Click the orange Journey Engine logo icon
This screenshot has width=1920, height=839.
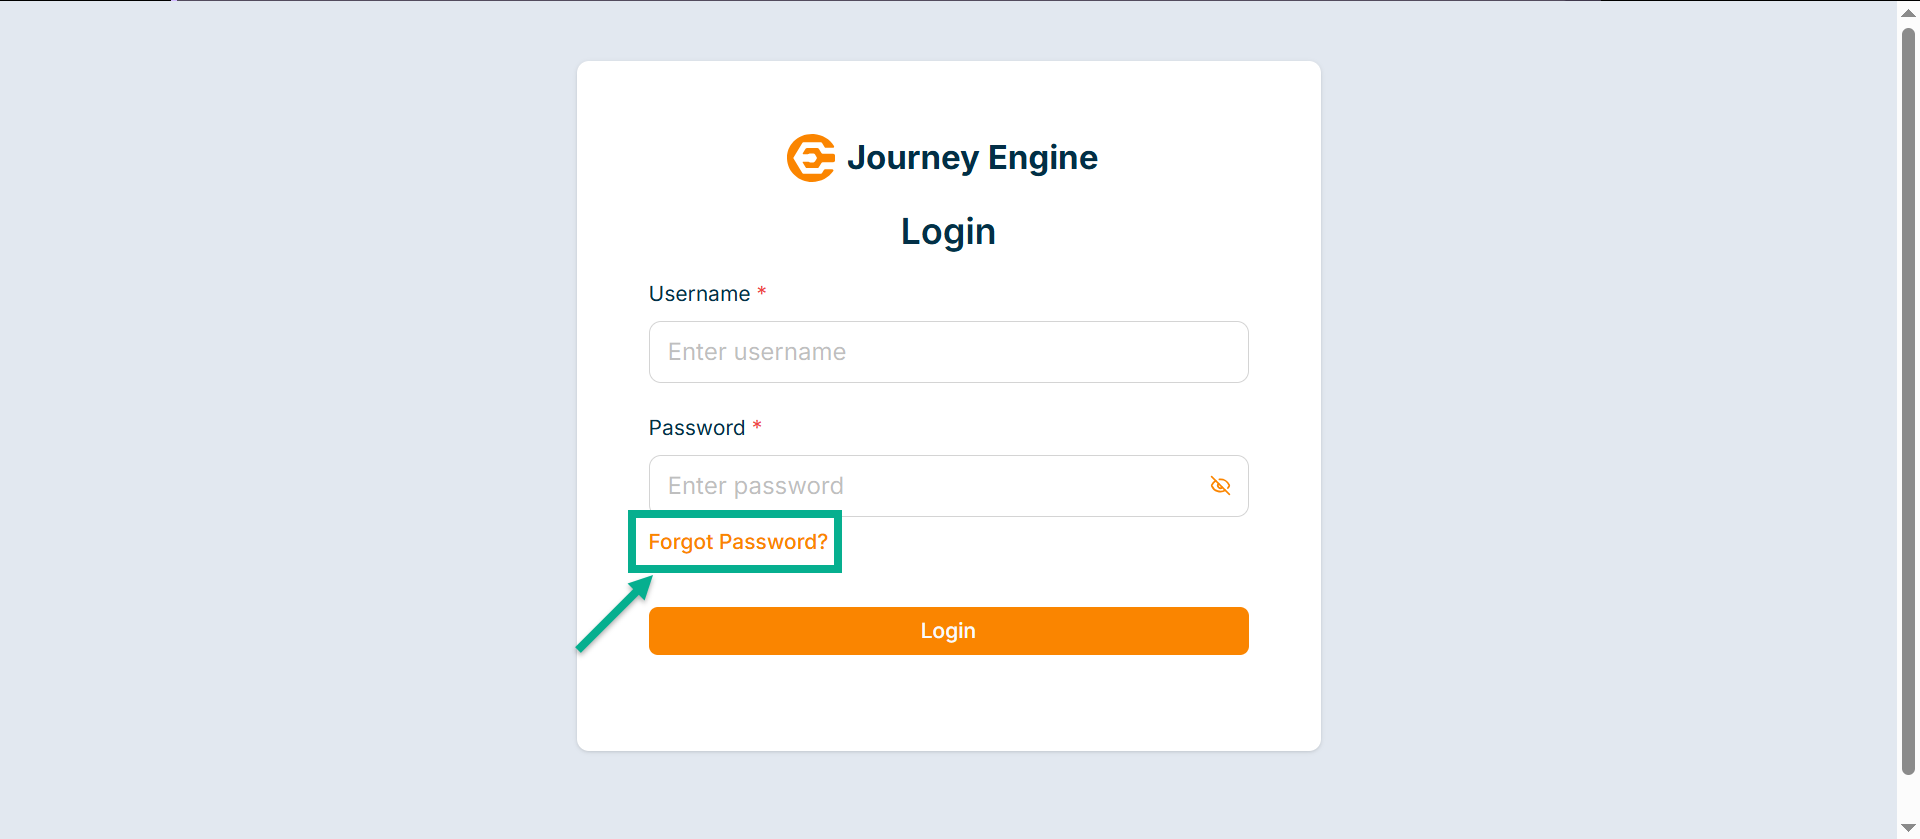(810, 158)
